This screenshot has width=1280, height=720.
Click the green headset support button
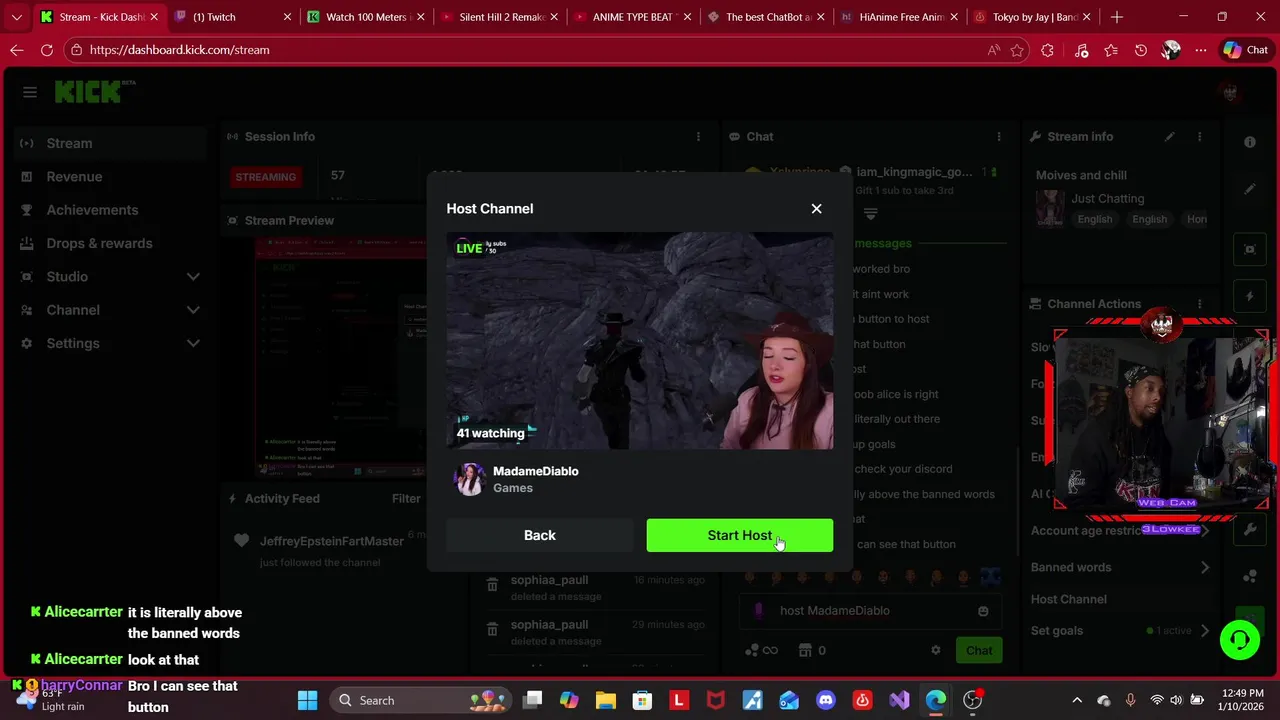[x=1240, y=640]
